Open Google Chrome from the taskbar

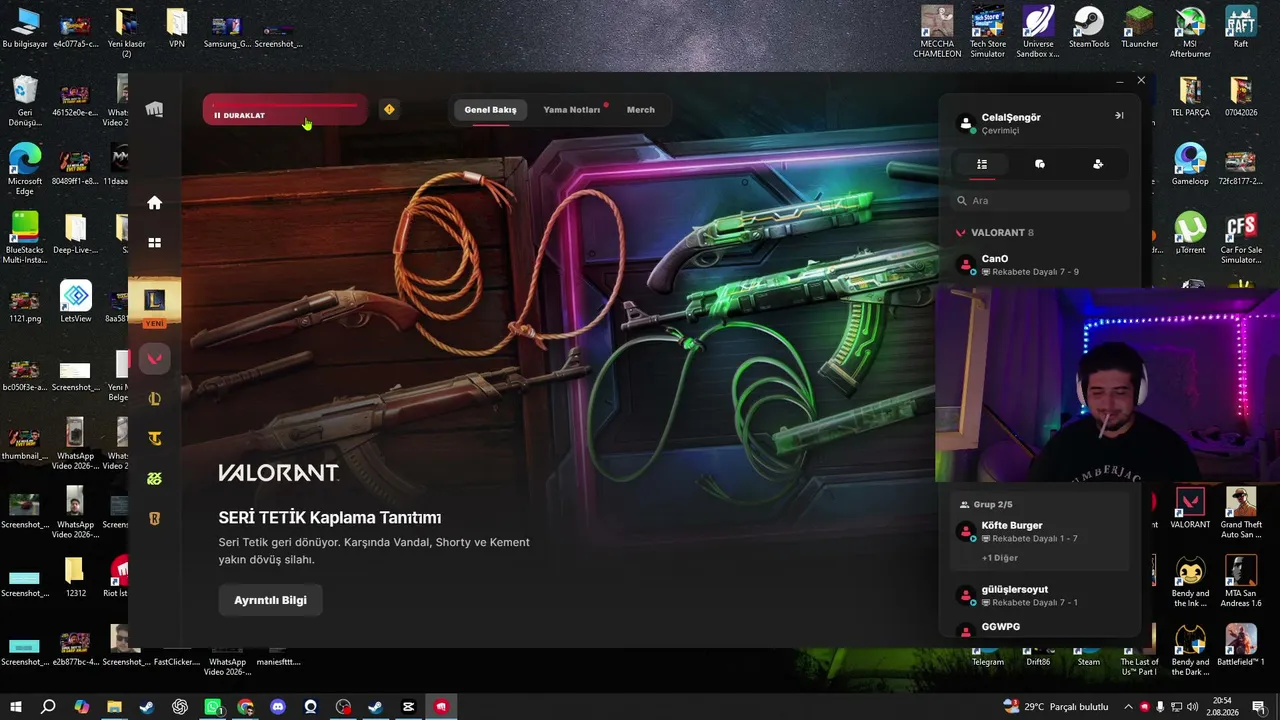[x=246, y=707]
